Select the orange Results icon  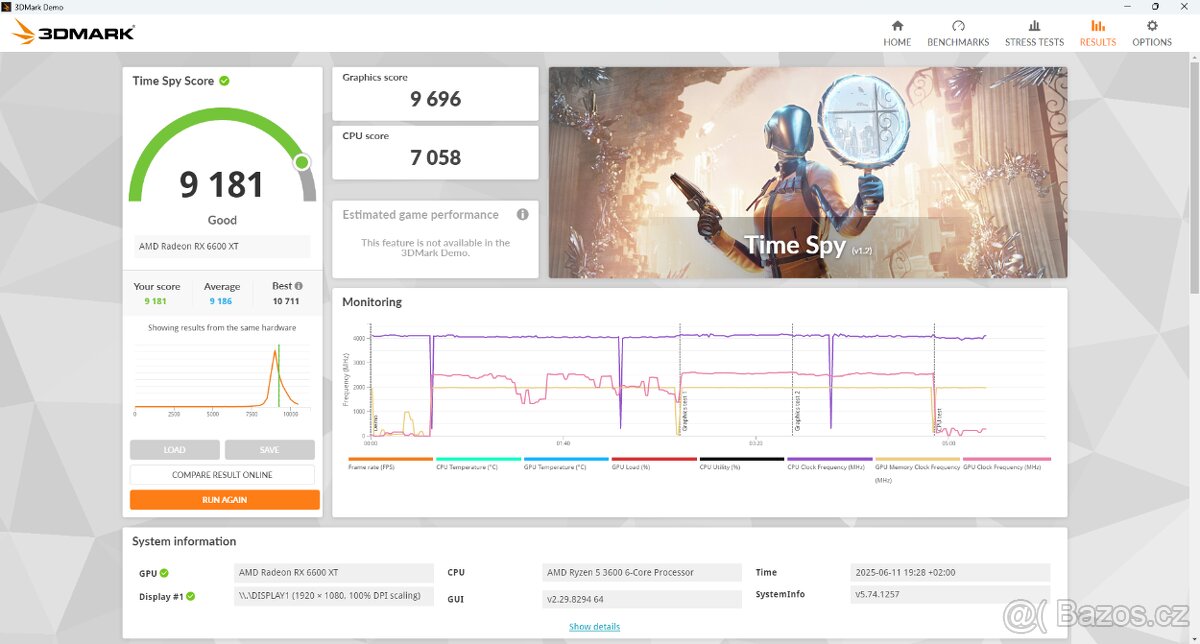tap(1098, 28)
